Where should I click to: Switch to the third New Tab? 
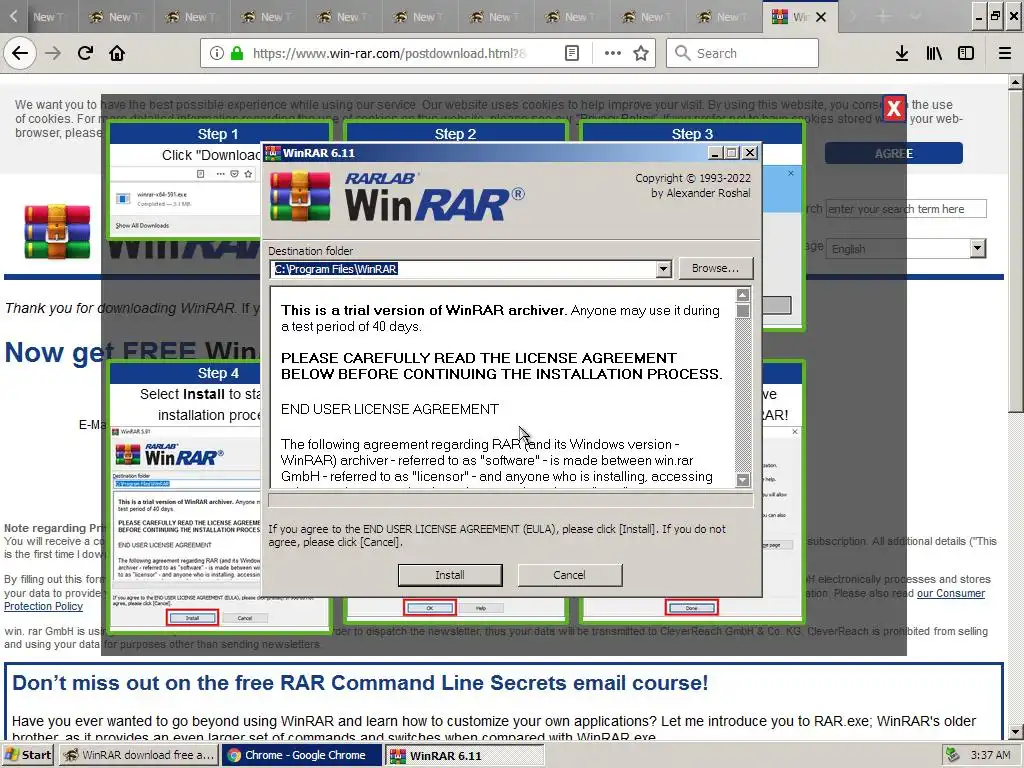pyautogui.click(x=191, y=17)
